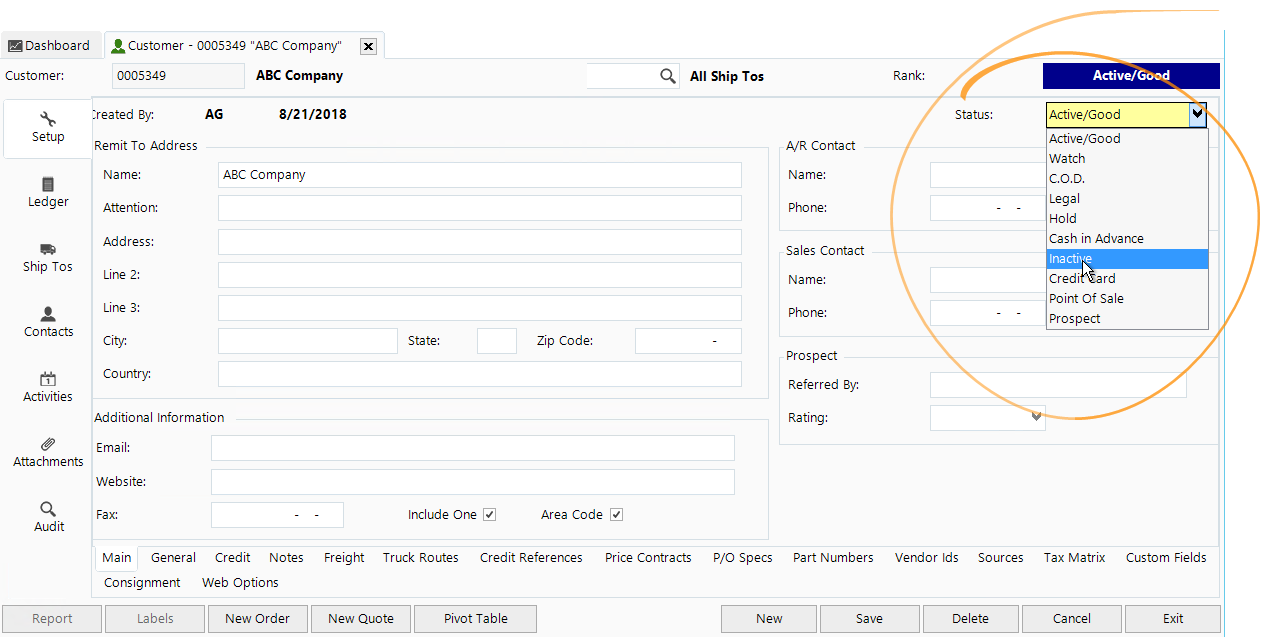Image resolution: width=1270 pixels, height=637 pixels.
Task: Open the Ledger sidebar section
Action: click(x=48, y=192)
